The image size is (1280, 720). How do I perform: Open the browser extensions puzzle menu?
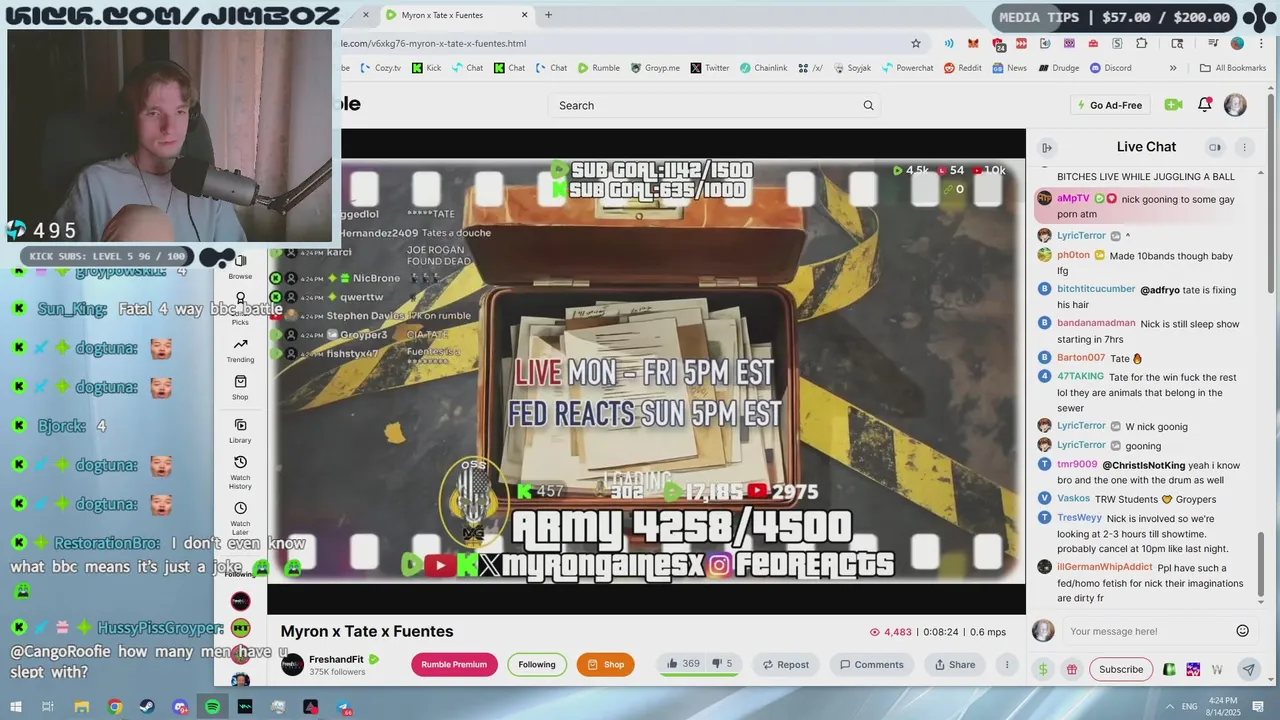(x=1141, y=43)
